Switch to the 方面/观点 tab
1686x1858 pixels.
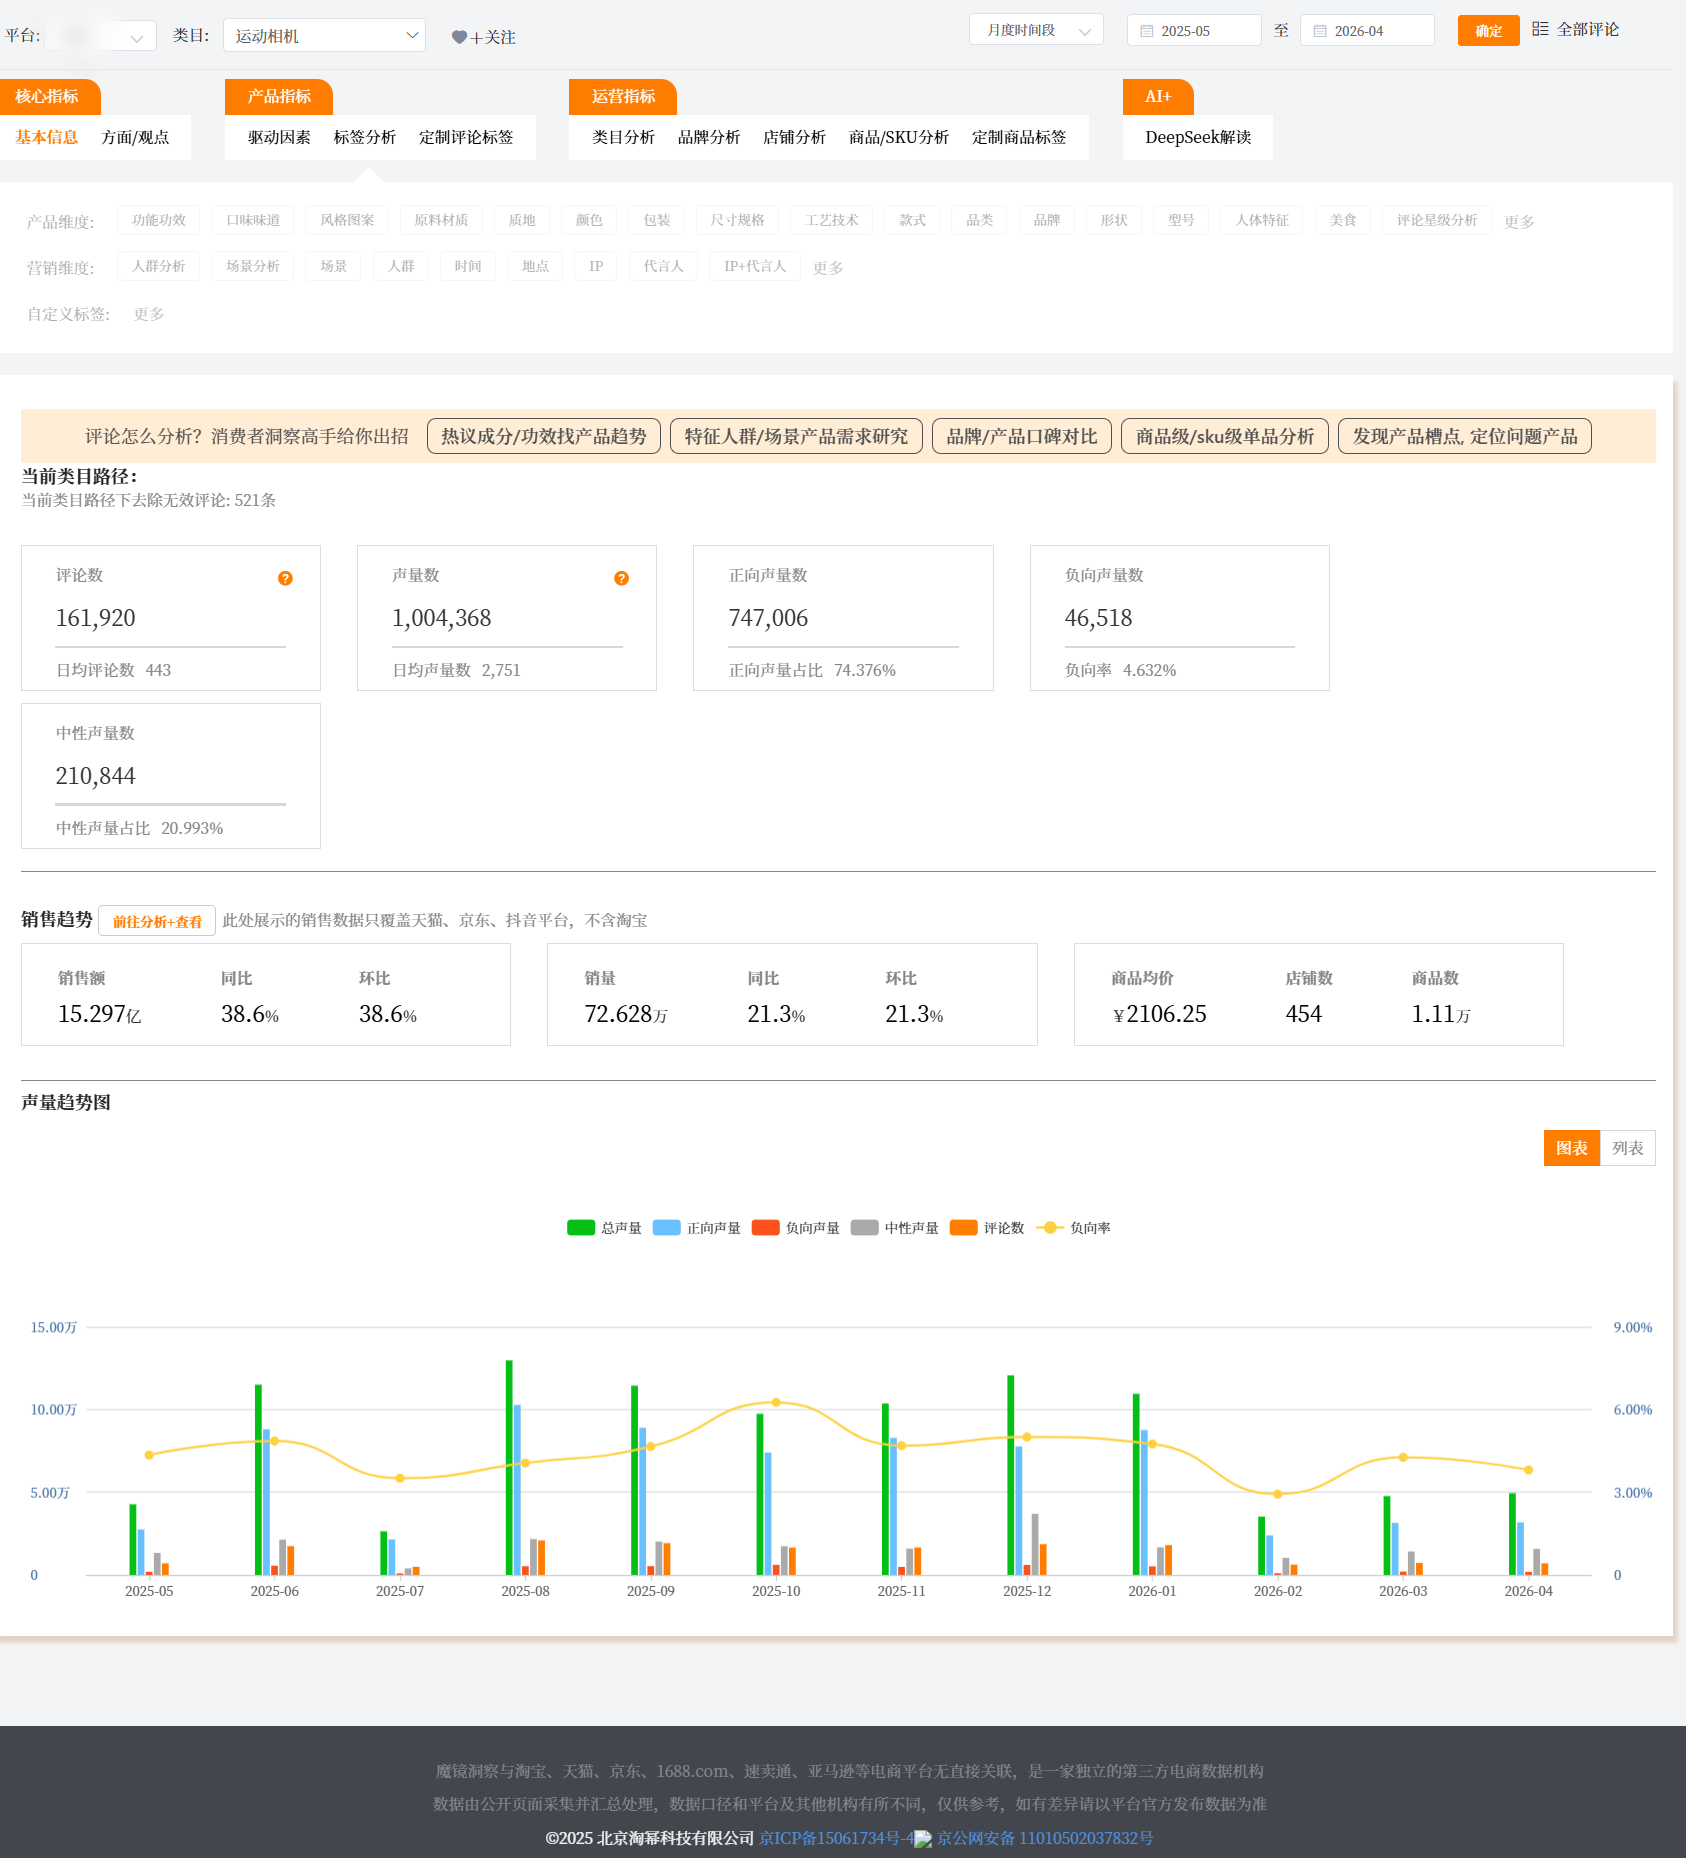coord(135,137)
